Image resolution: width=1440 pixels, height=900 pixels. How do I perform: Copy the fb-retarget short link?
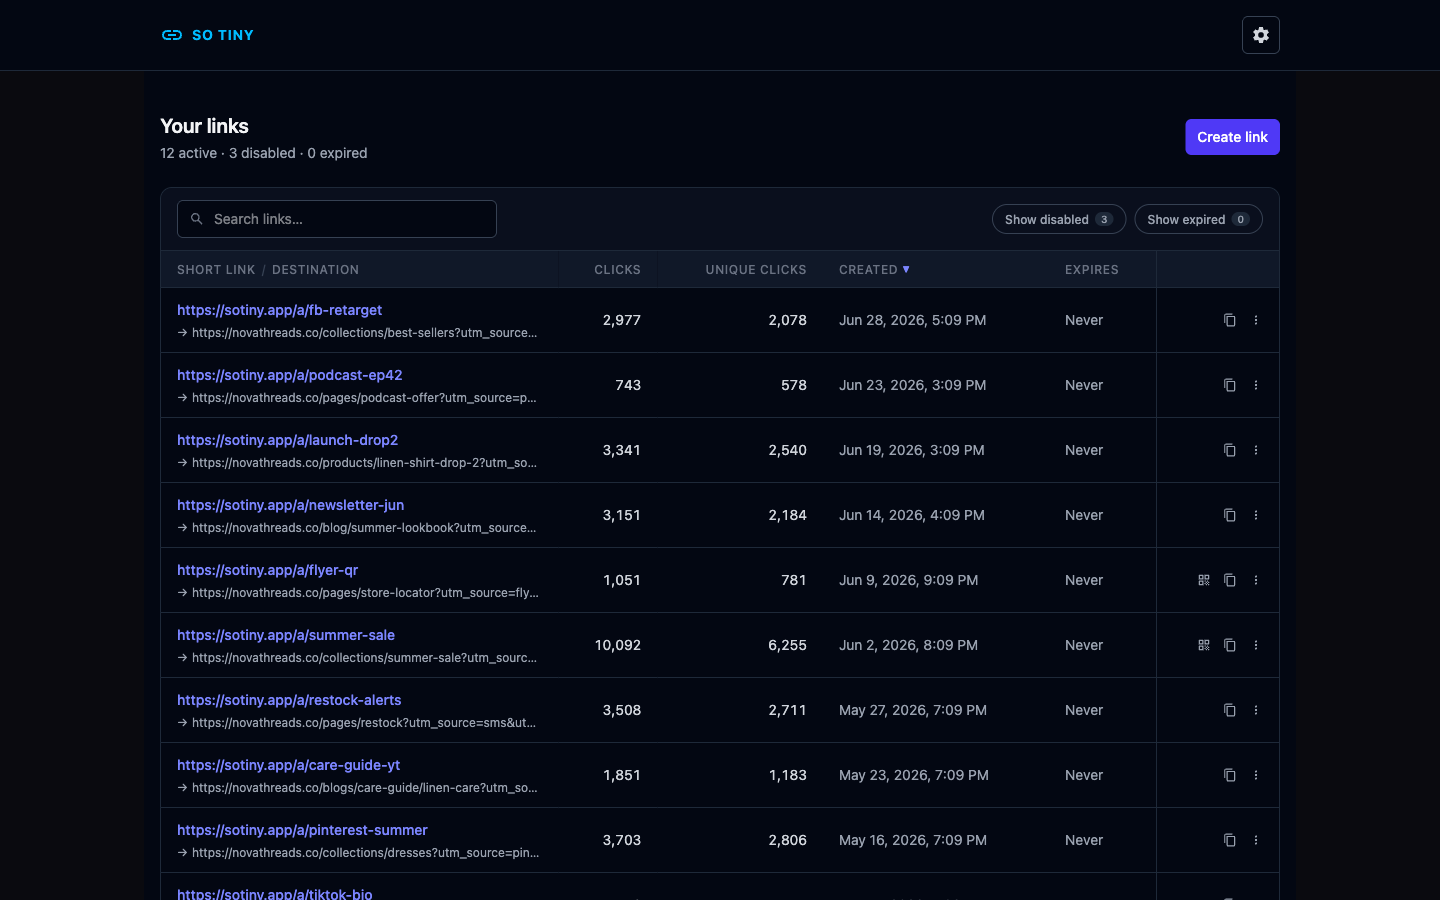(1230, 320)
